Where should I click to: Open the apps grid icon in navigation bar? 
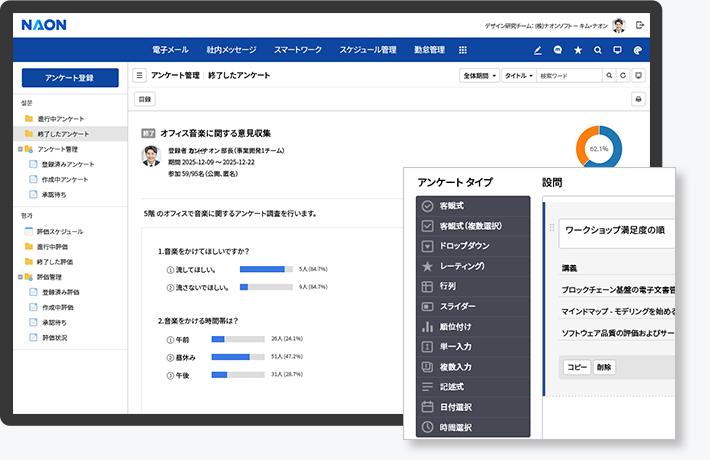pos(463,50)
